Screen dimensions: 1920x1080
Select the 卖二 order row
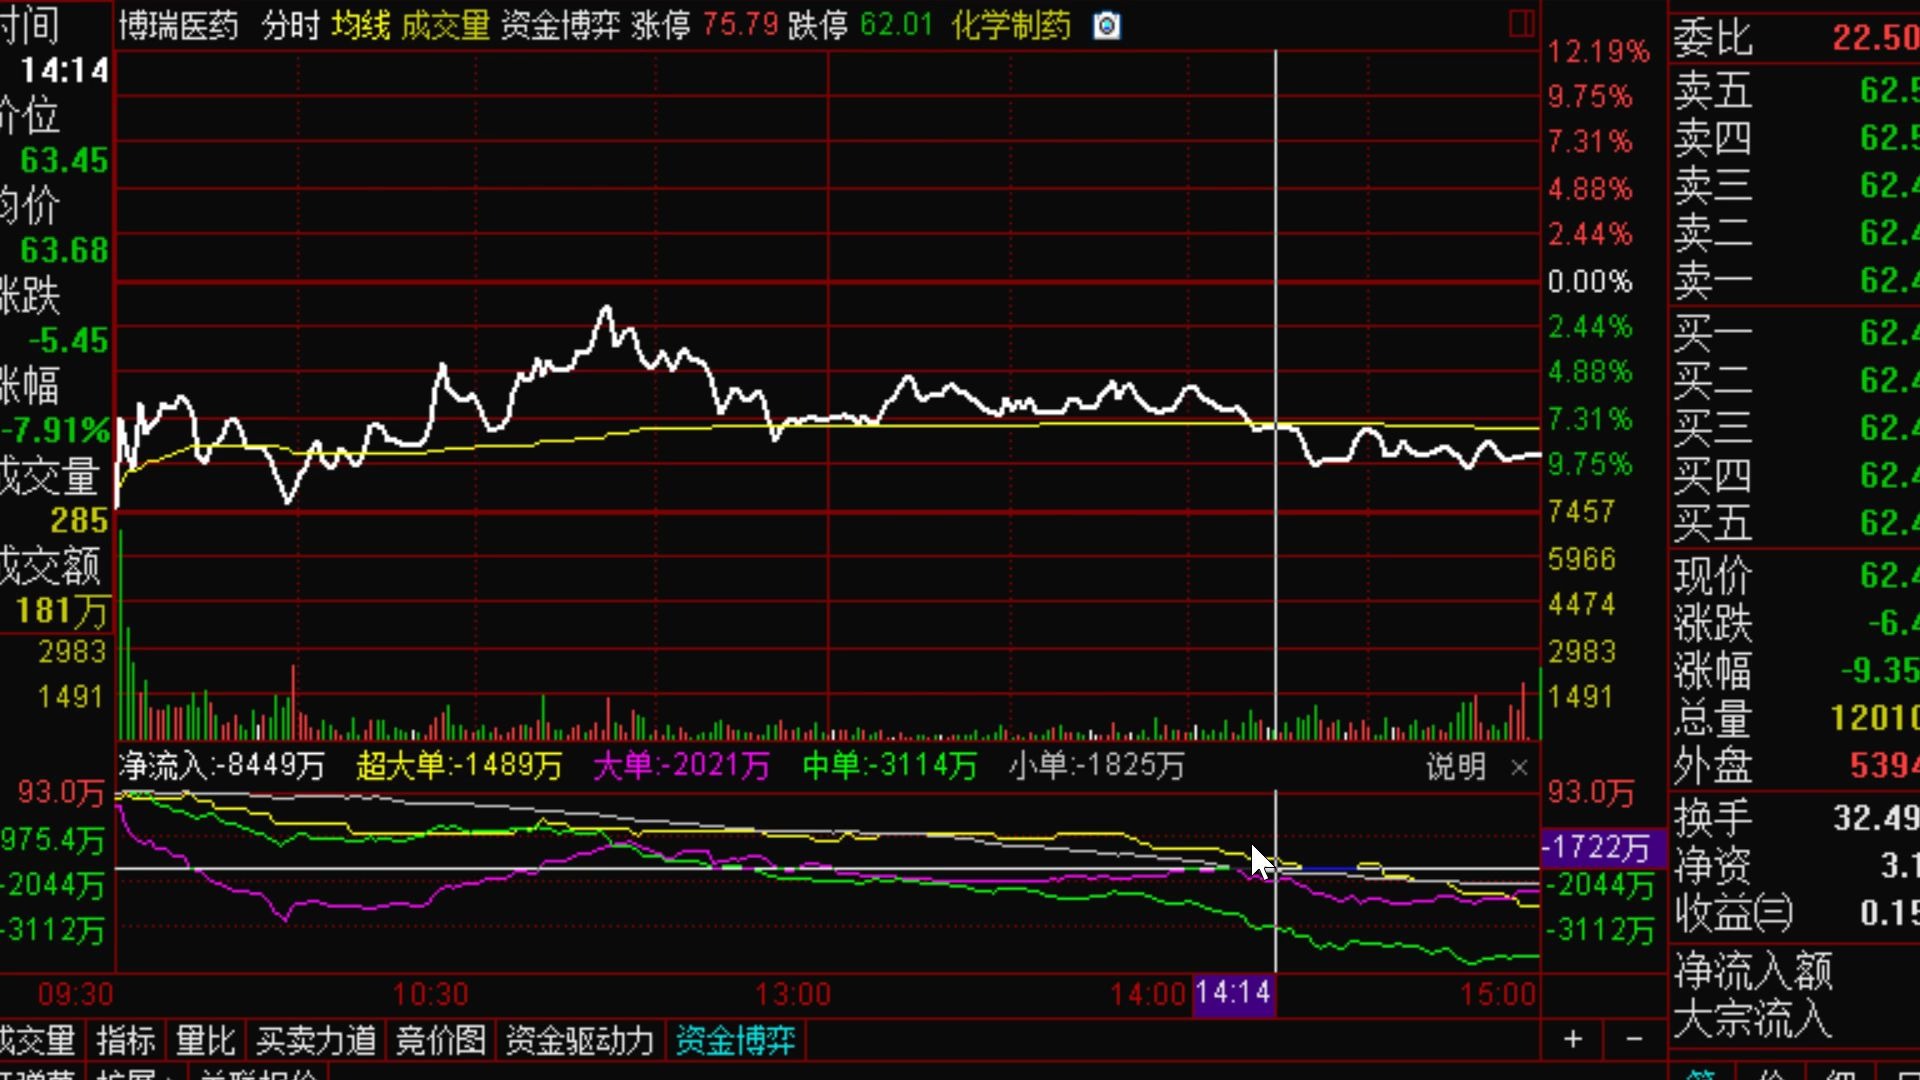pyautogui.click(x=1795, y=233)
